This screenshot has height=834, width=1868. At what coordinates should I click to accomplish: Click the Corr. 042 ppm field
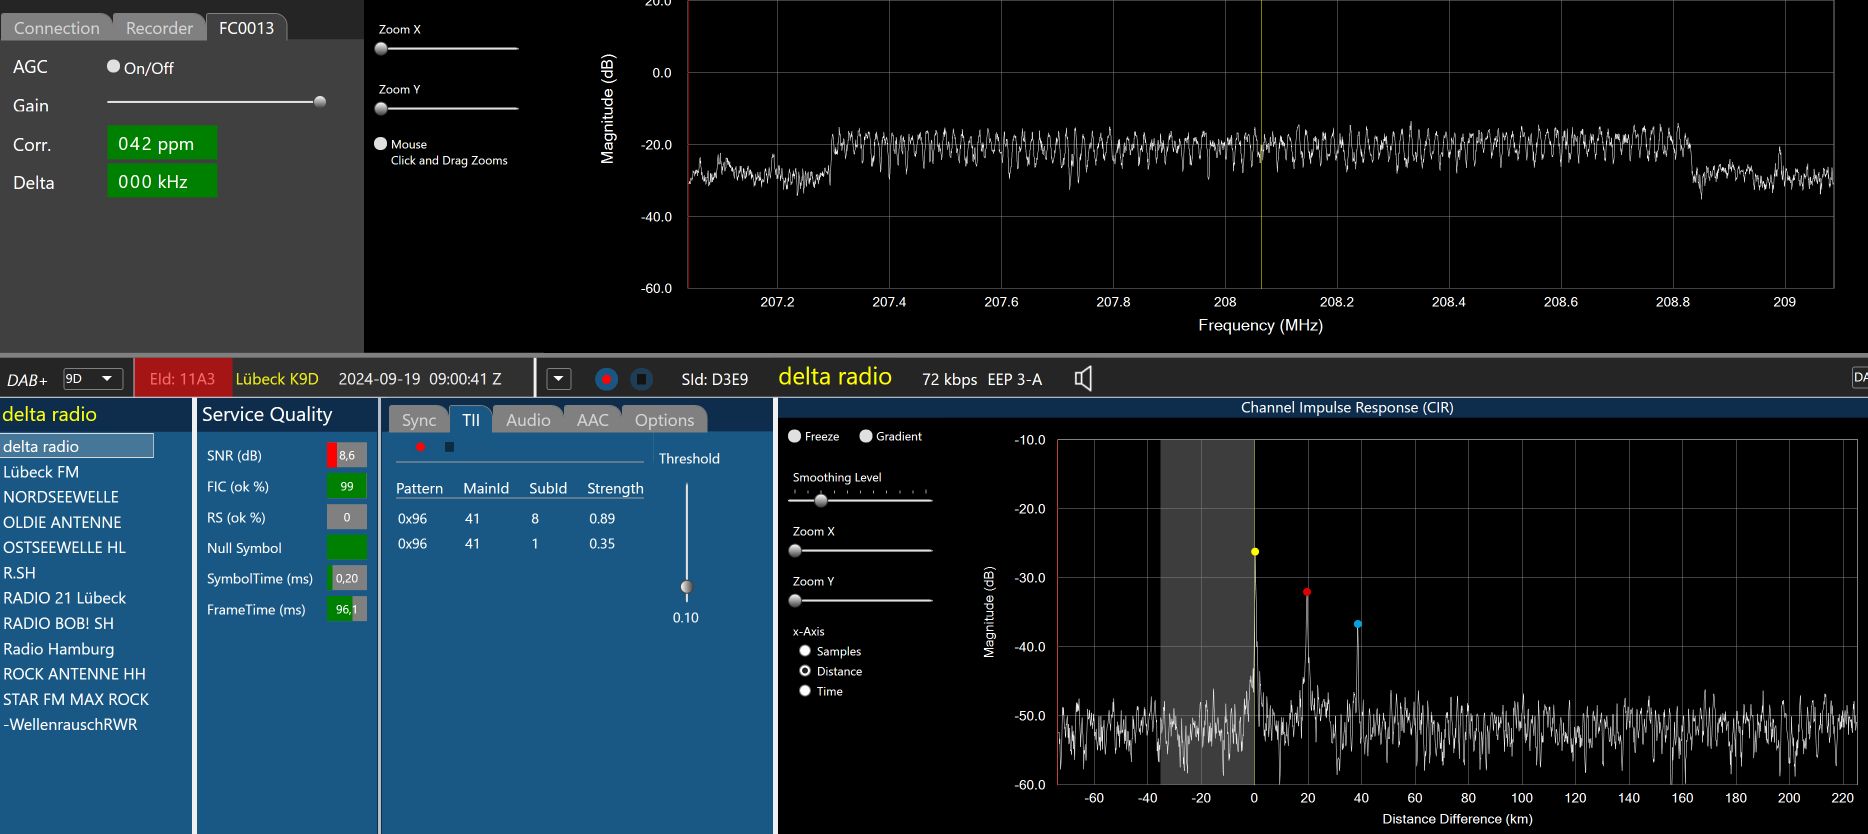162,144
